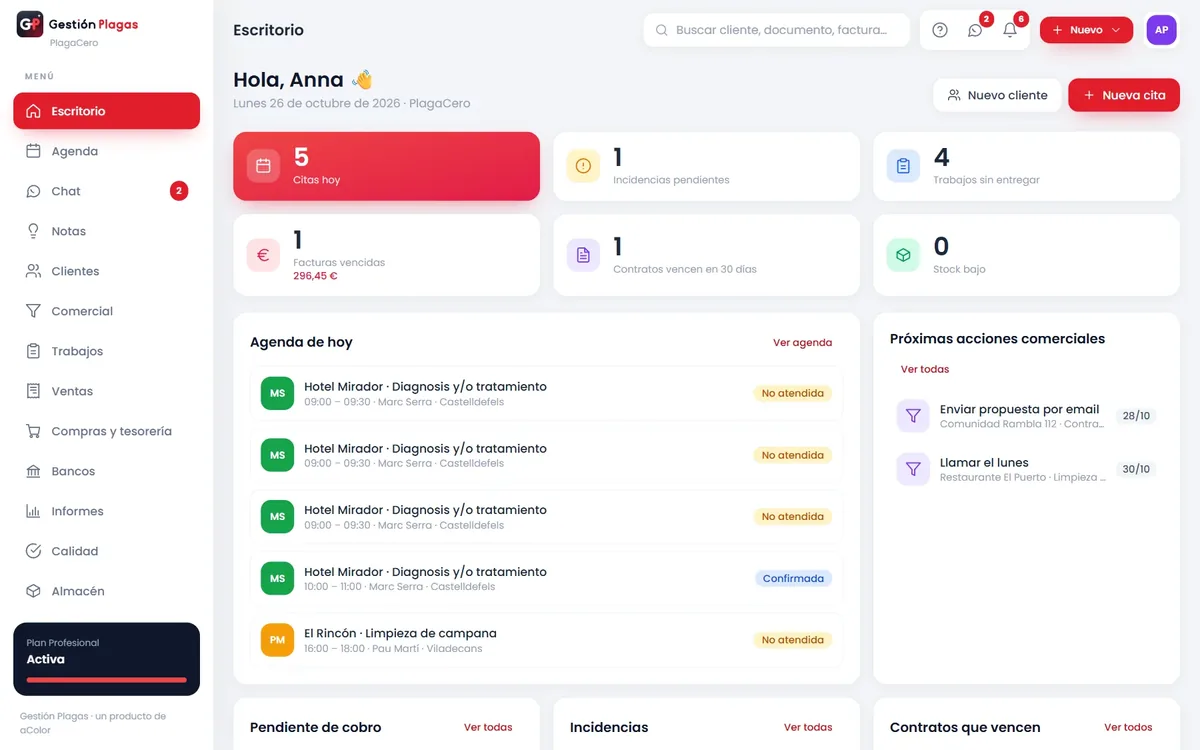Screen dimensions: 1200x750
Task: Open chat messages icon in top bar
Action: point(975,30)
